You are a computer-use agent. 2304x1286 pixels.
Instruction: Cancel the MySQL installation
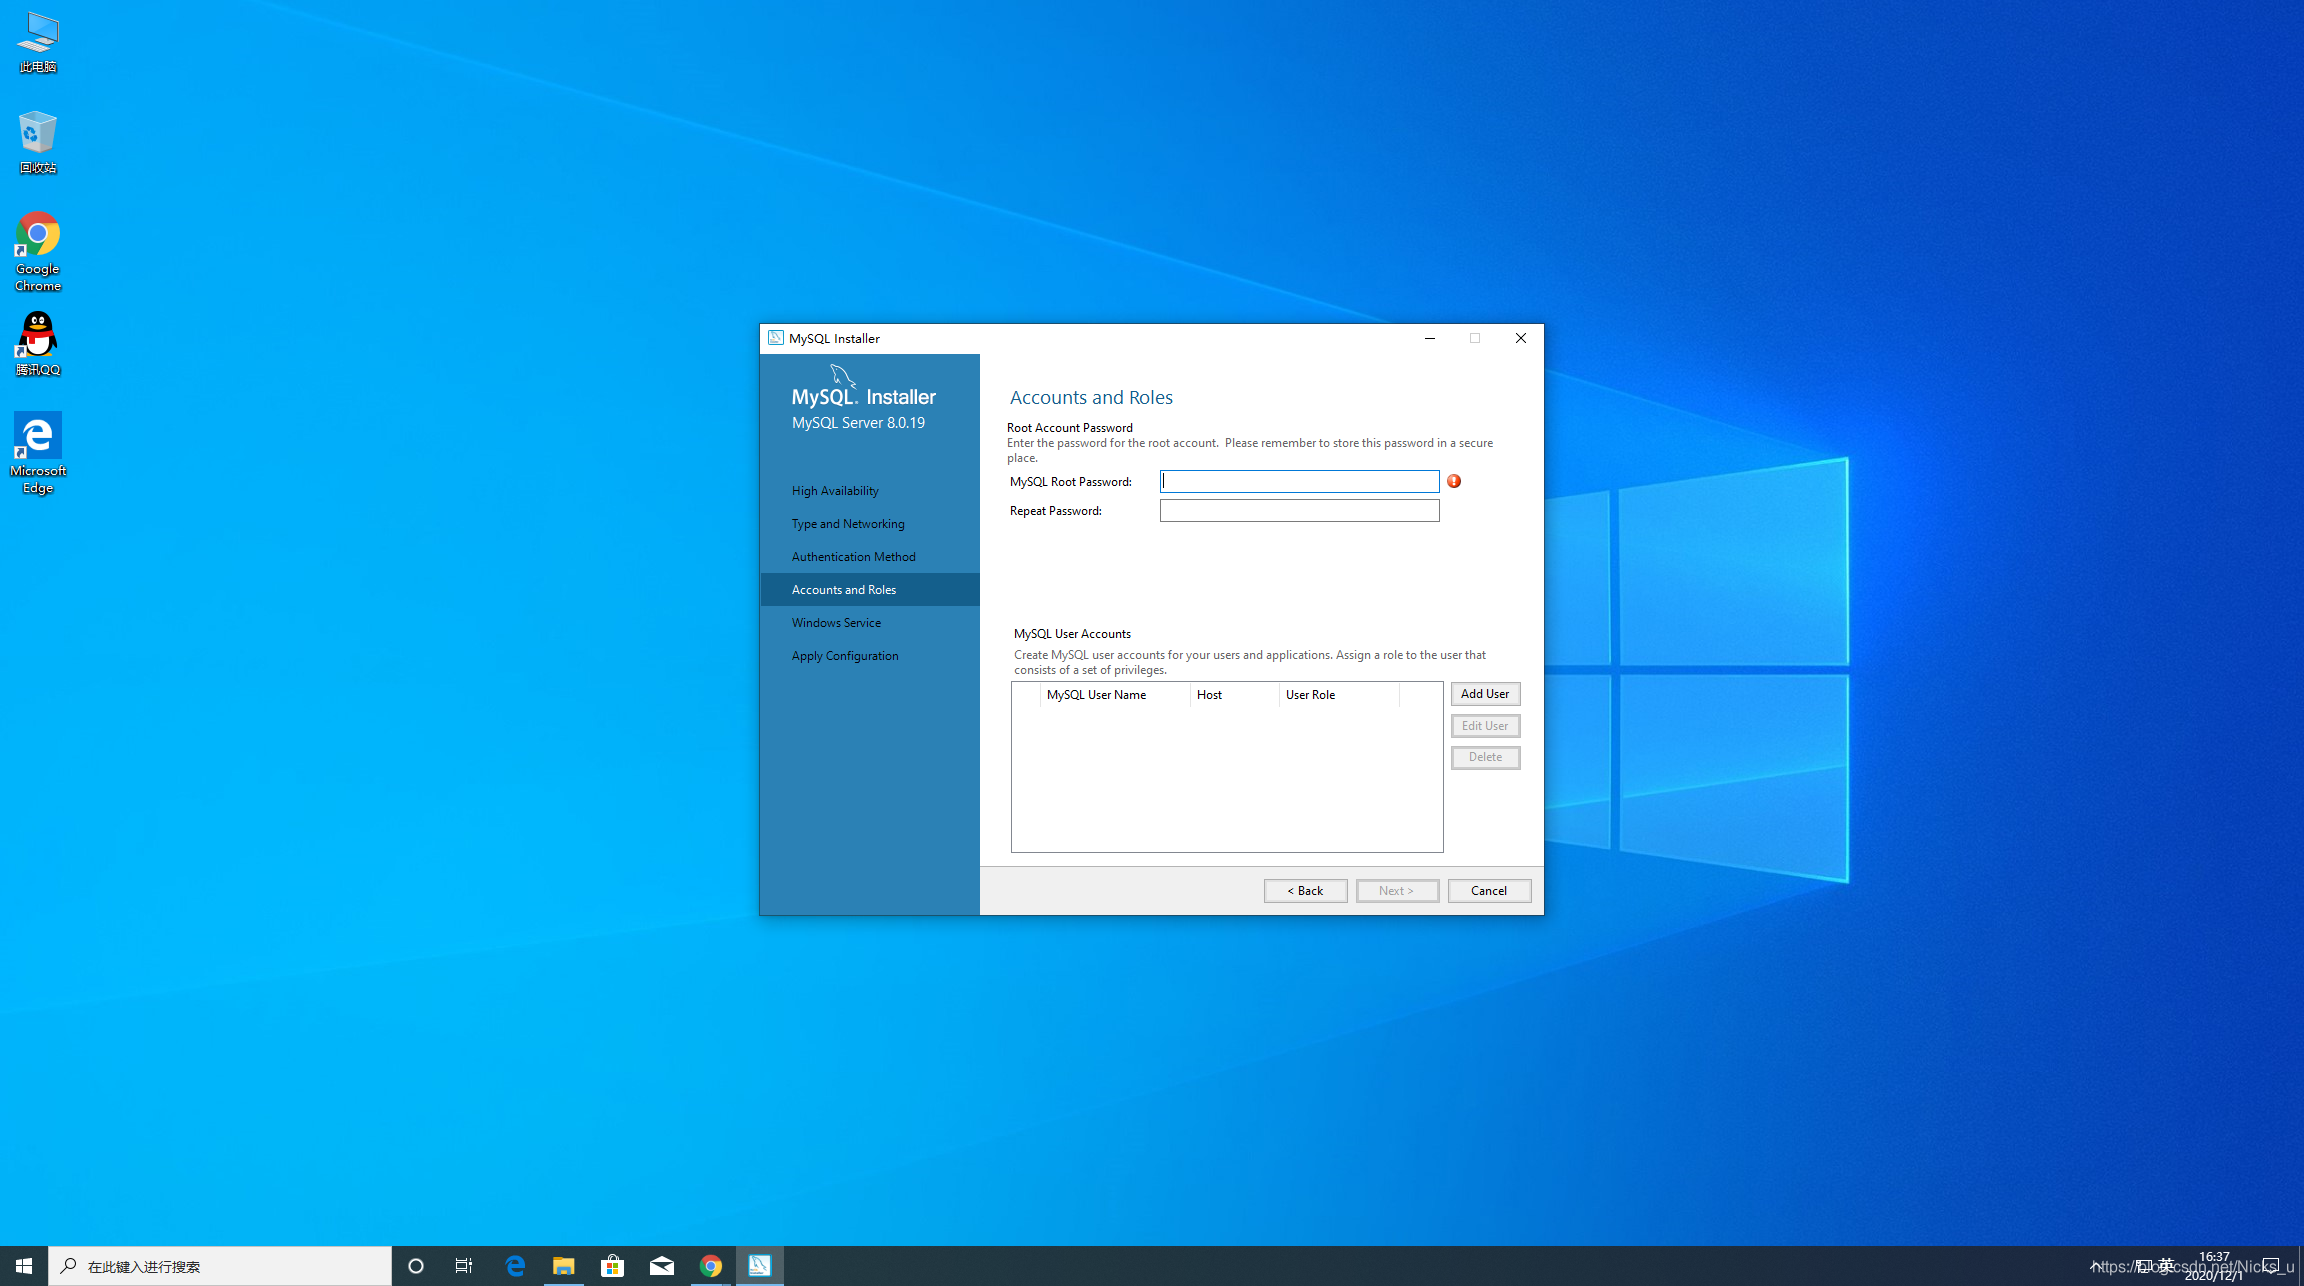coord(1488,891)
